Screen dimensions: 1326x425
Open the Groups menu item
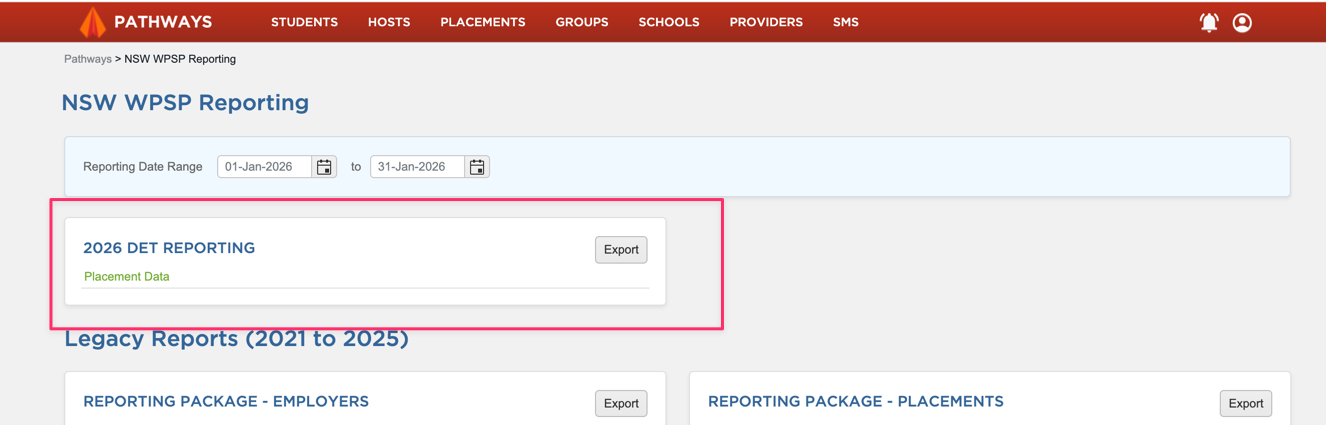582,22
